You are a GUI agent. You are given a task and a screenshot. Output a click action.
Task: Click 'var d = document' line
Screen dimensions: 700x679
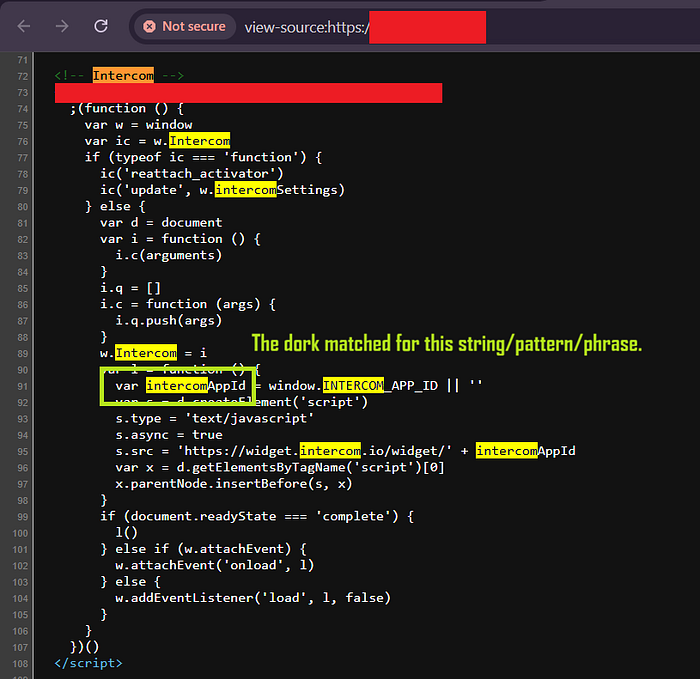(161, 223)
